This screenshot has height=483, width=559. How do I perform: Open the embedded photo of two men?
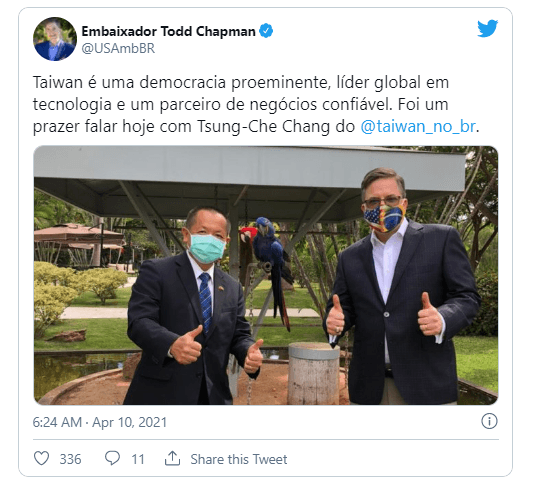pyautogui.click(x=266, y=275)
